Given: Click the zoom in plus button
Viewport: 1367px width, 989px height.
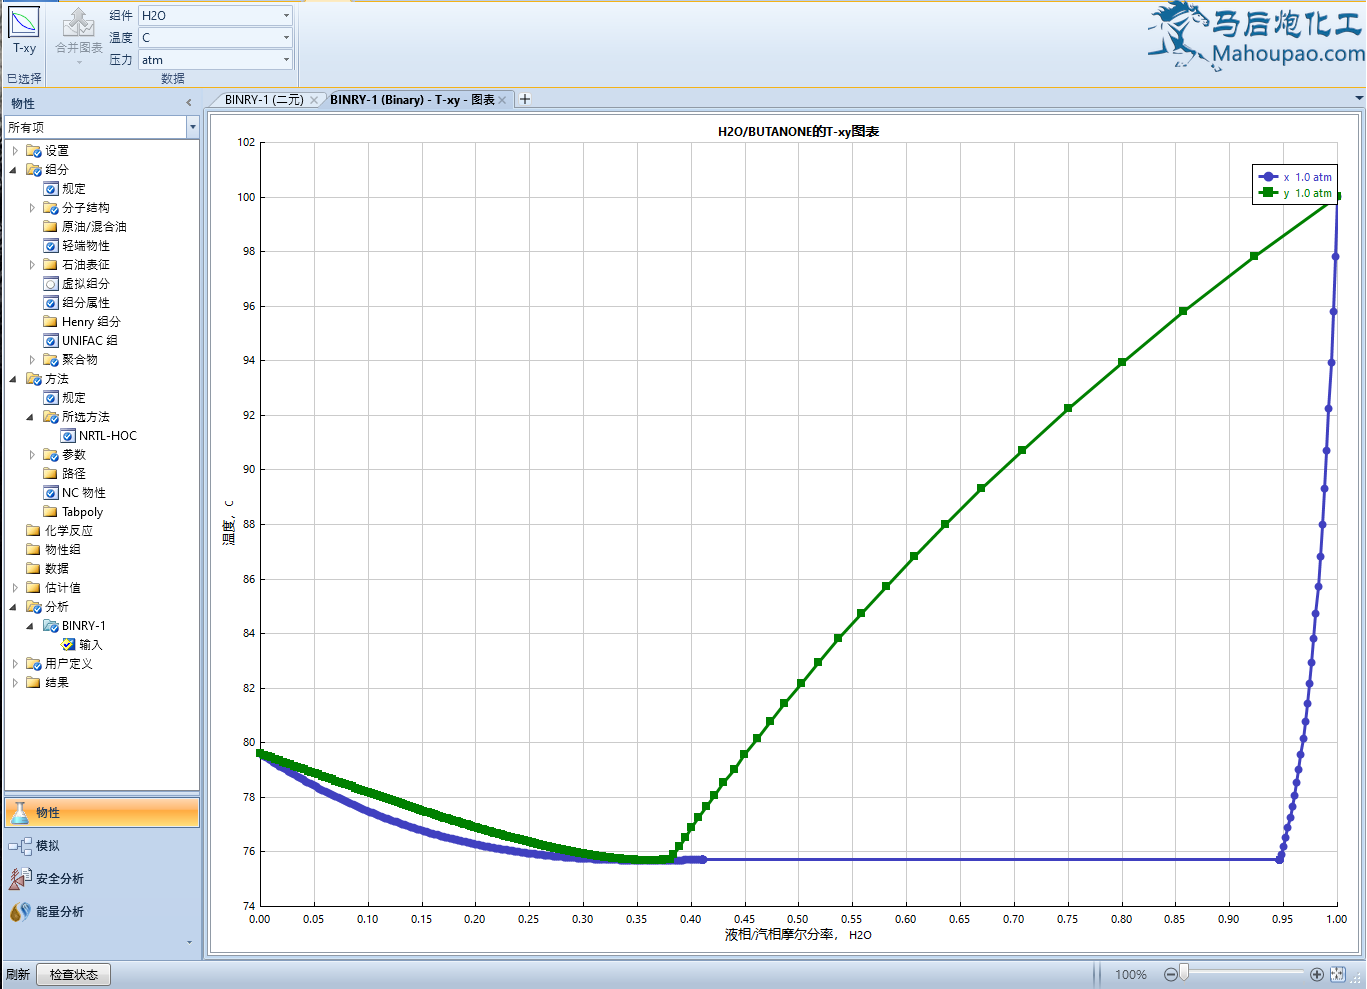Looking at the screenshot, I should click(1317, 975).
